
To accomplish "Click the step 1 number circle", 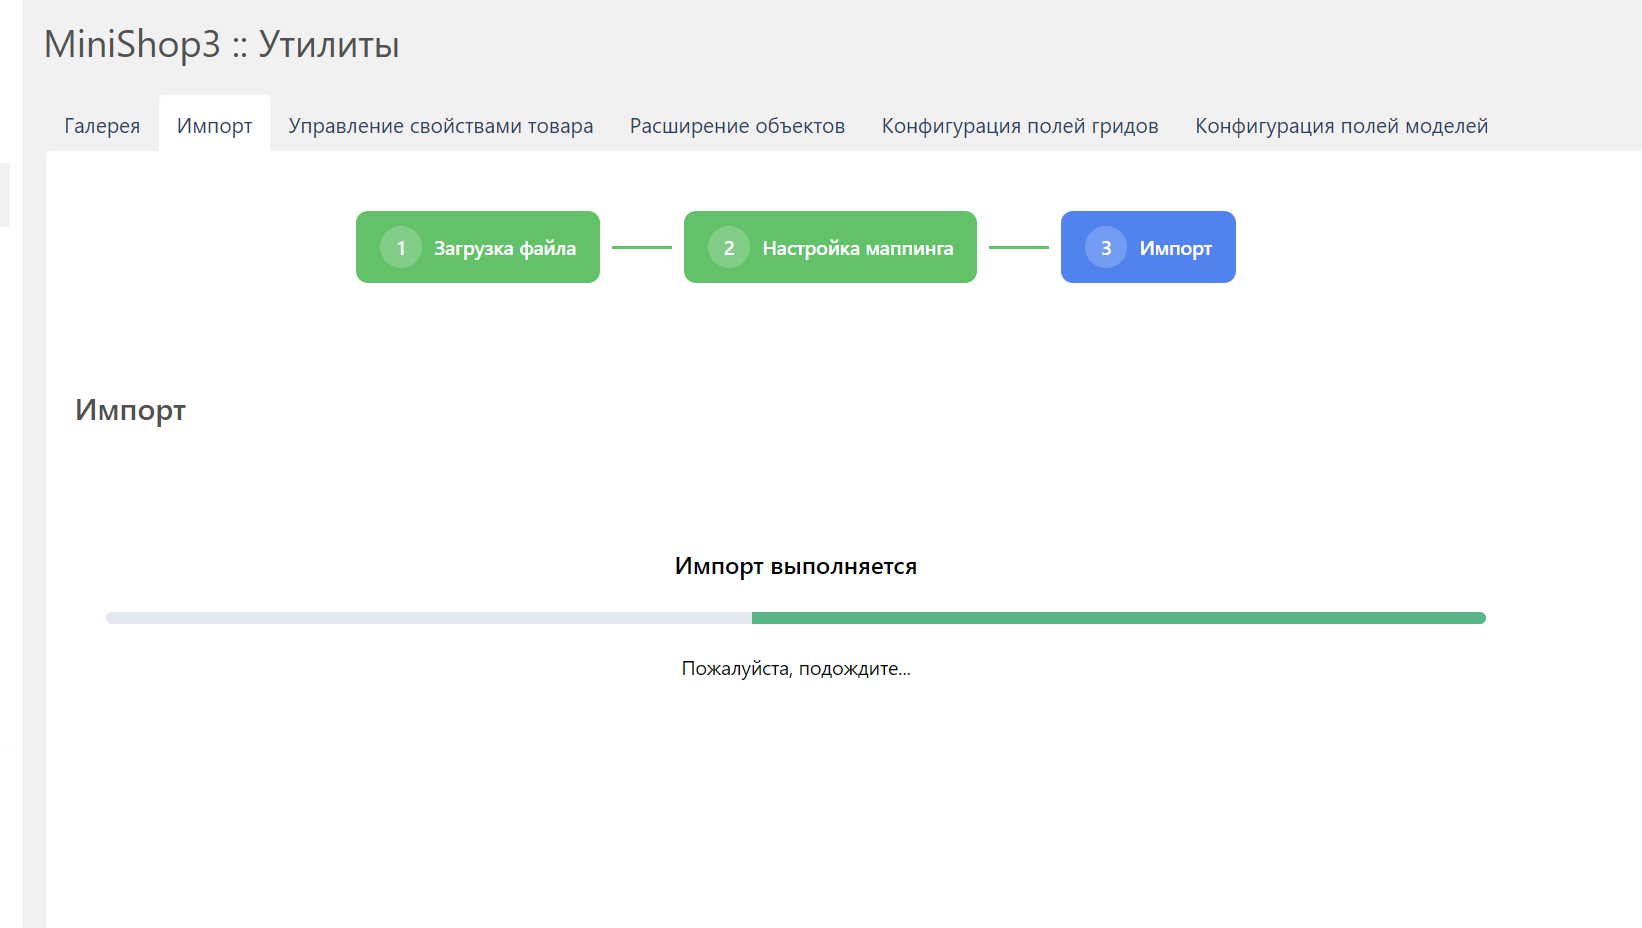I will point(401,248).
